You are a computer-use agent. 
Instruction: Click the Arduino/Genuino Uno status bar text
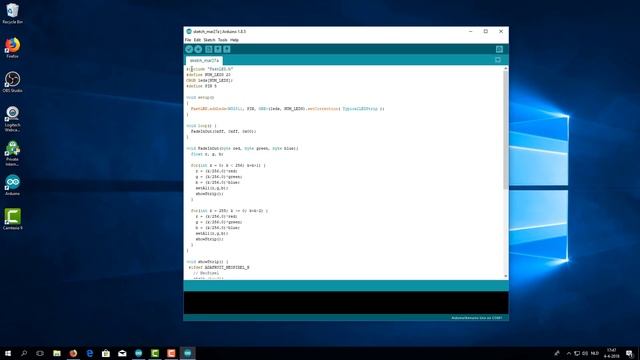click(x=477, y=318)
